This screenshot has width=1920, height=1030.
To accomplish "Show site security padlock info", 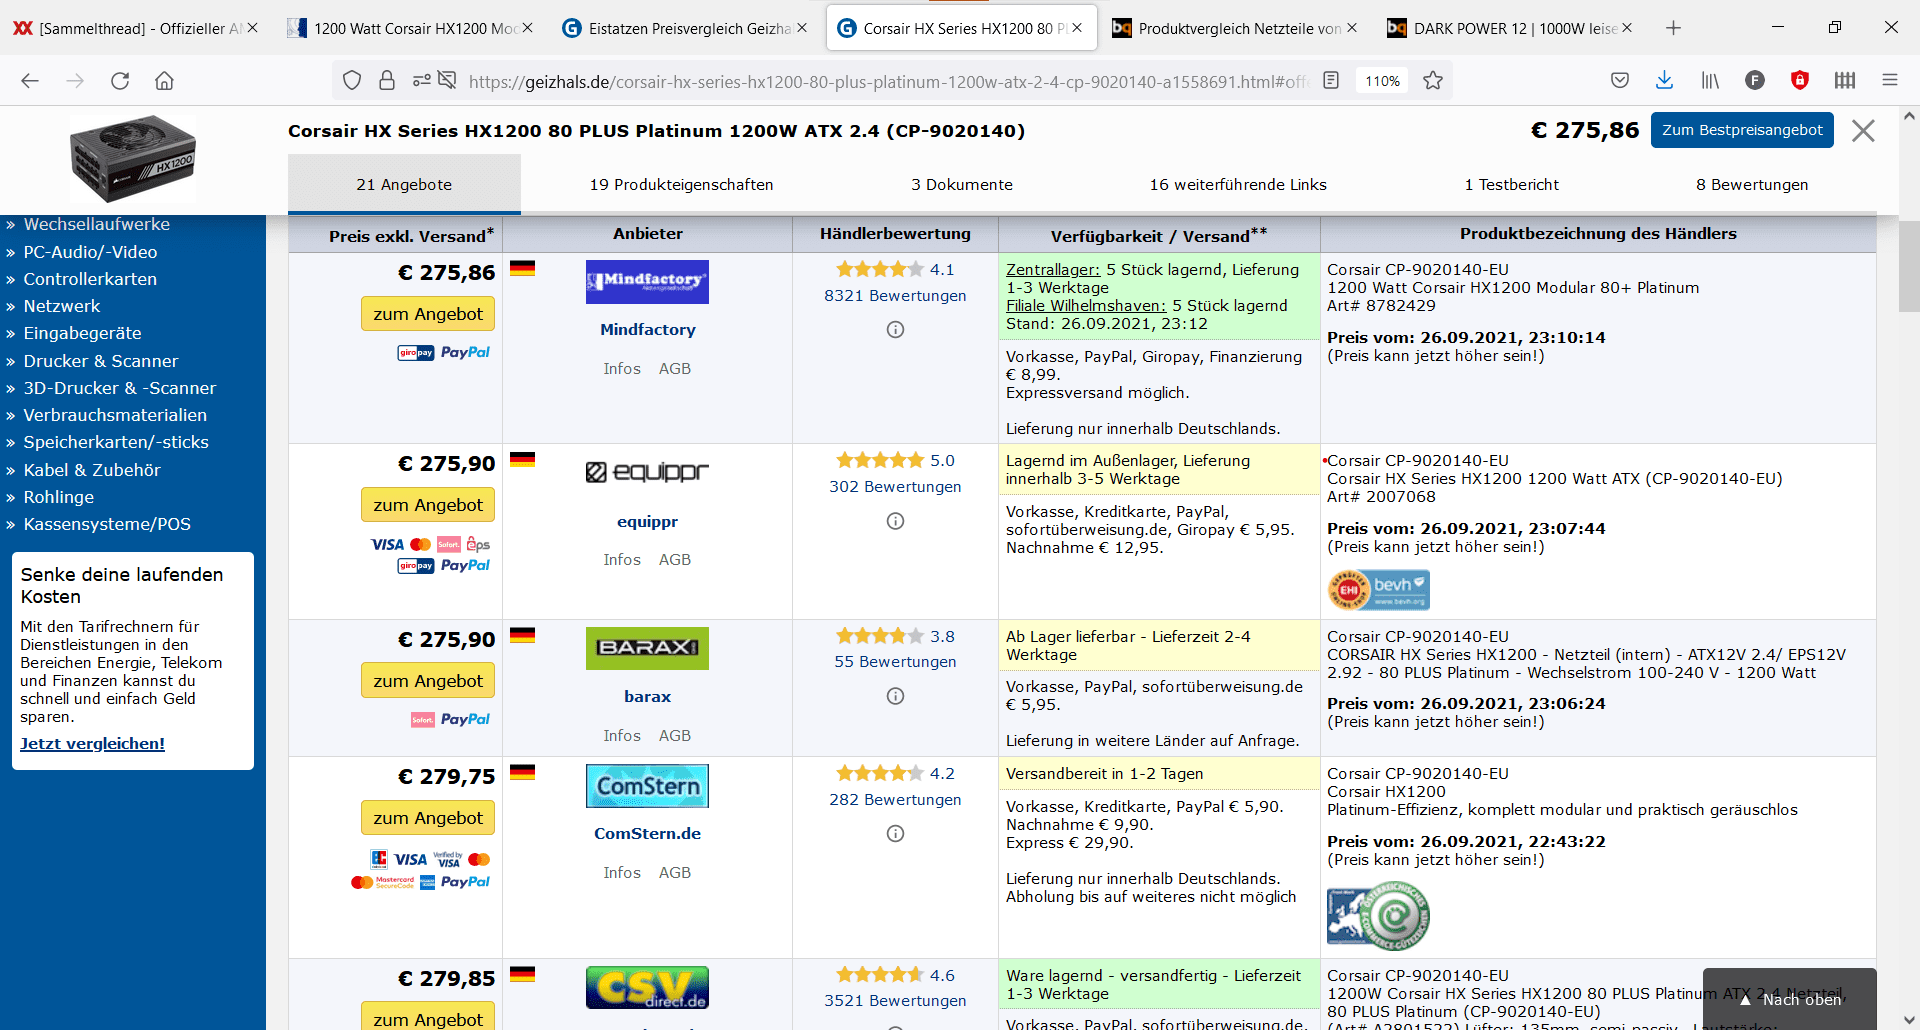I will point(387,81).
